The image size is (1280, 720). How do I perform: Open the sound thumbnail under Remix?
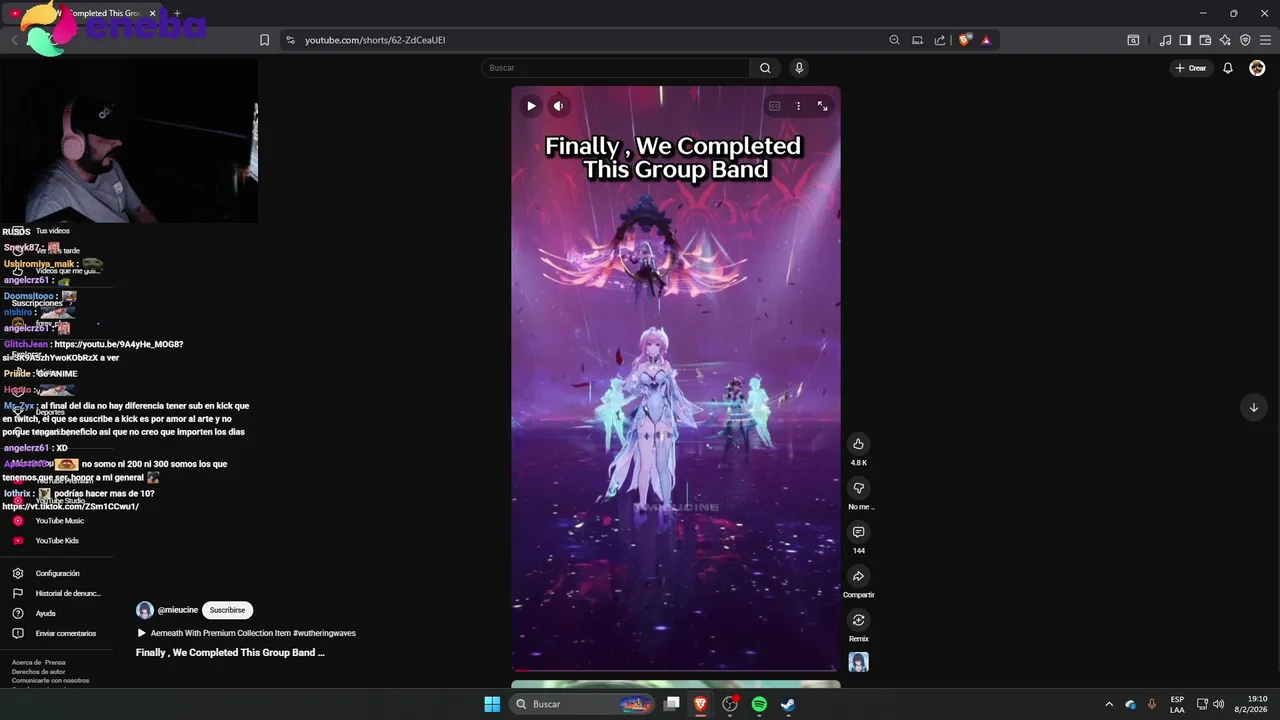(x=858, y=662)
